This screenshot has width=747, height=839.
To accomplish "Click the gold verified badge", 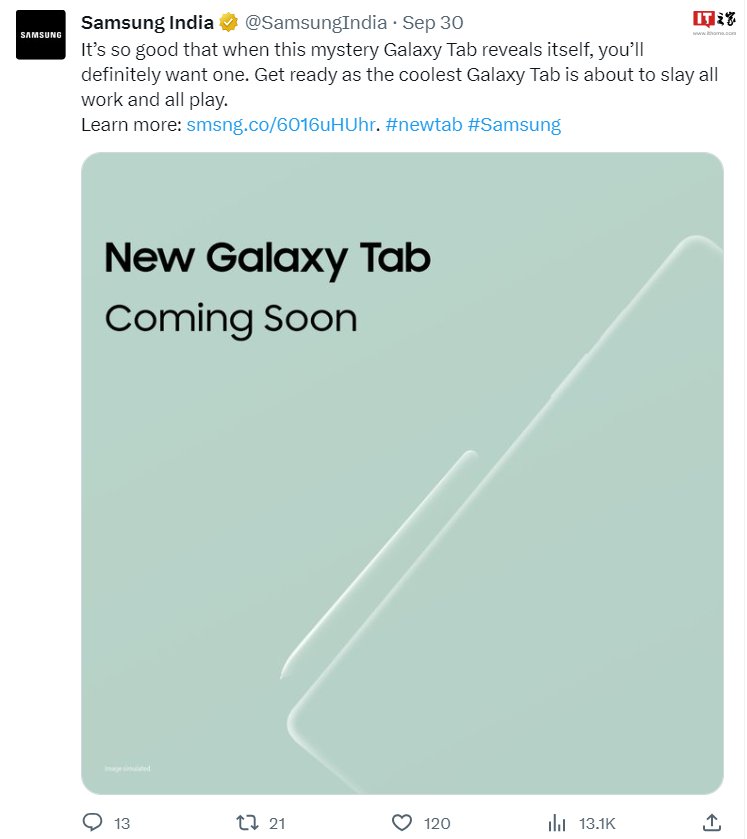I will [x=228, y=23].
